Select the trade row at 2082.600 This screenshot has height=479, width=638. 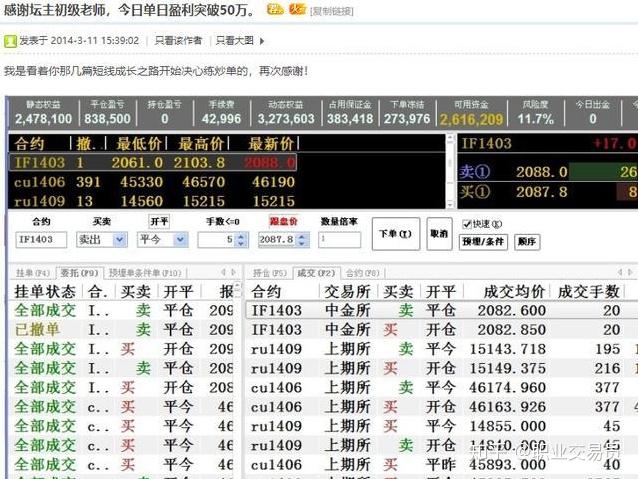441,311
